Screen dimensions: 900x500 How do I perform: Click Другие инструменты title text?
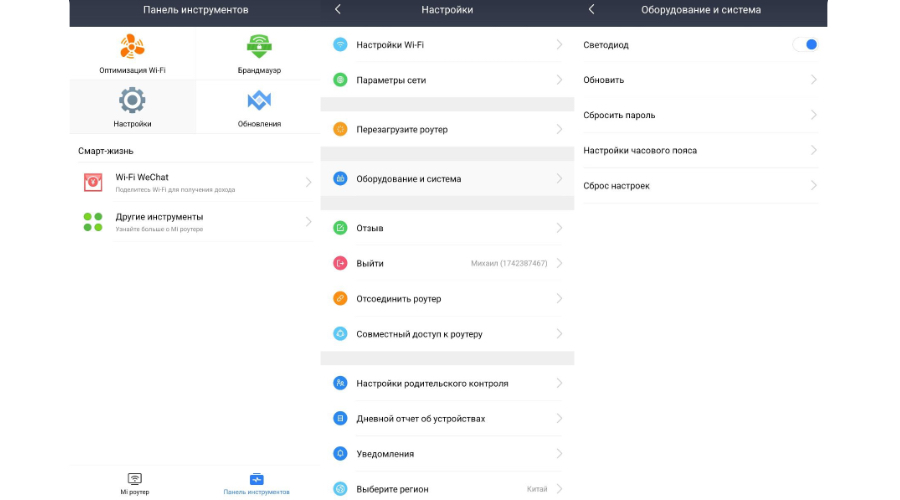pyautogui.click(x=159, y=217)
